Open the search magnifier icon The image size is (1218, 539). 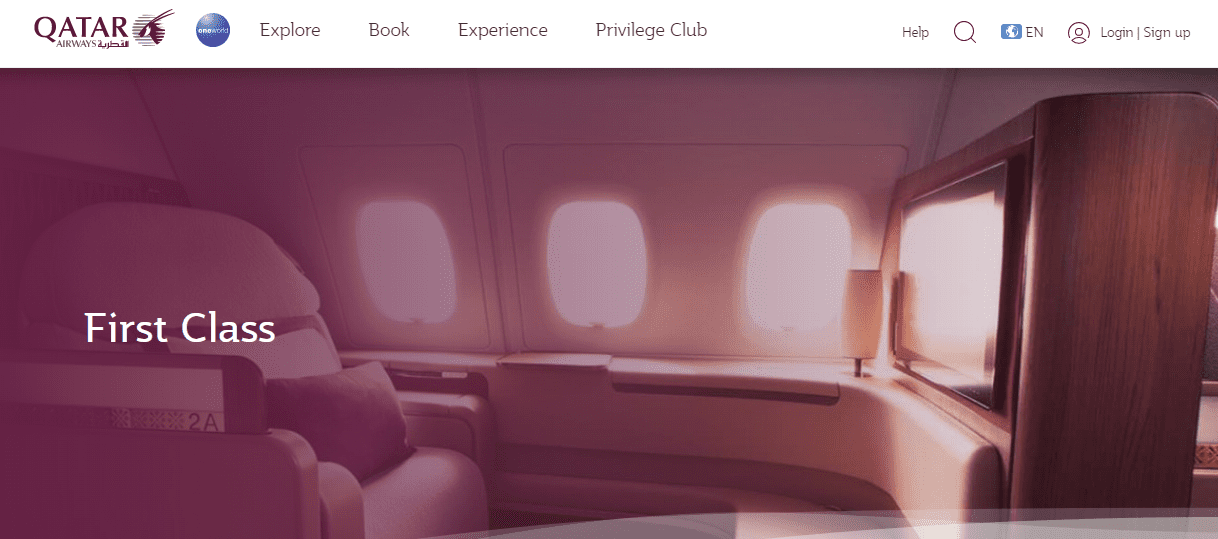coord(965,32)
